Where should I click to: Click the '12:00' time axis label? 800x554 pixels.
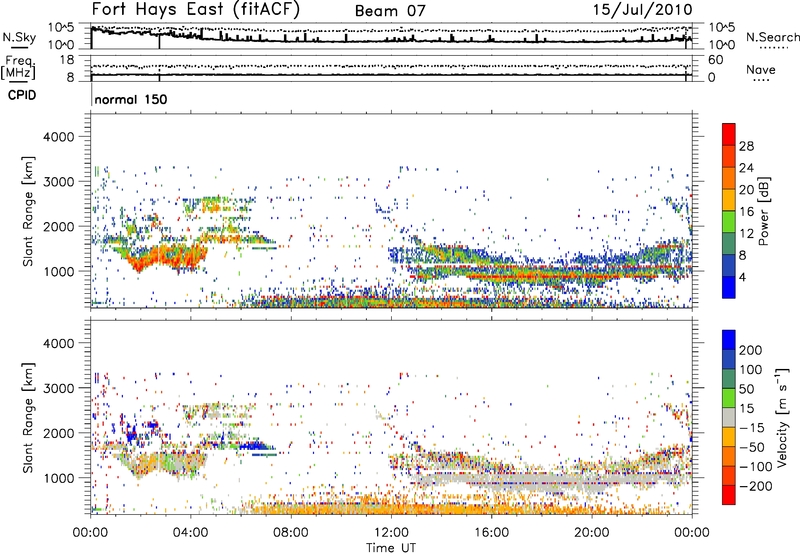point(391,533)
